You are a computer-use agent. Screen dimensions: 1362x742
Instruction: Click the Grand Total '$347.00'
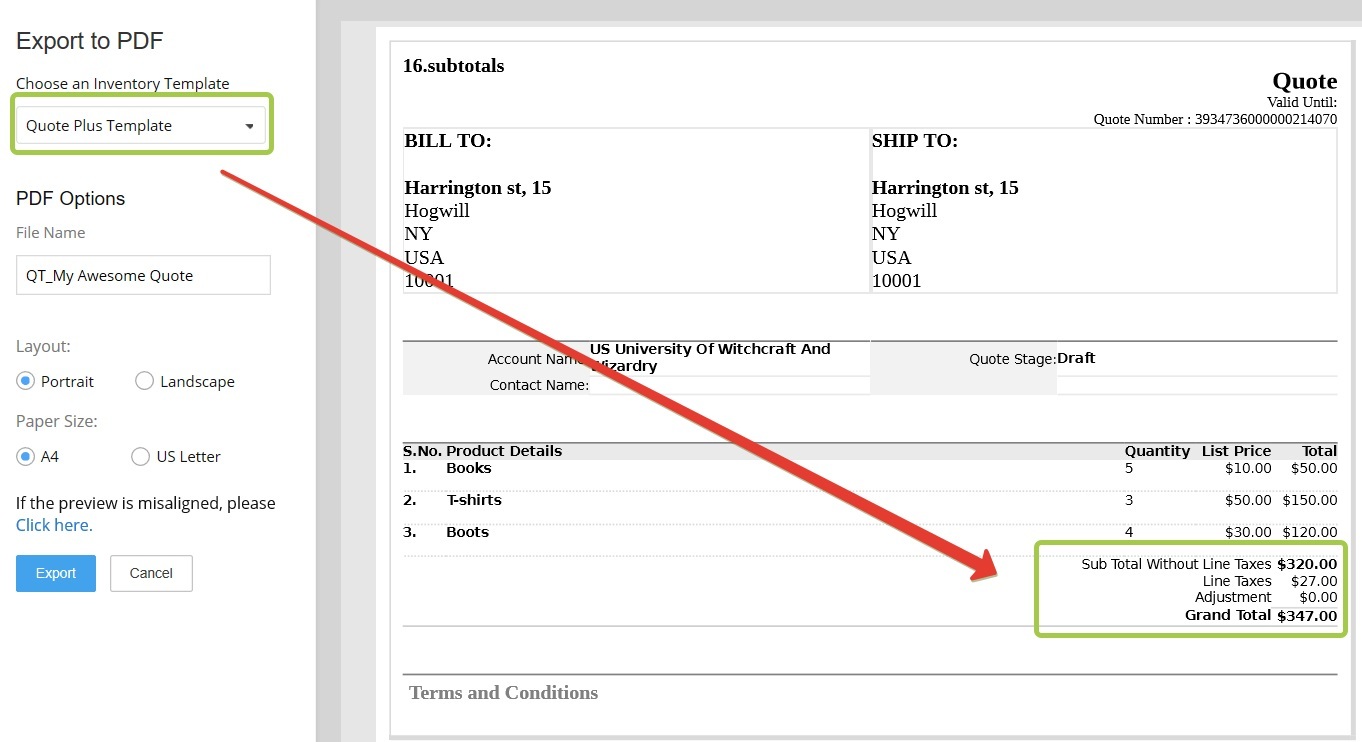click(x=1307, y=616)
